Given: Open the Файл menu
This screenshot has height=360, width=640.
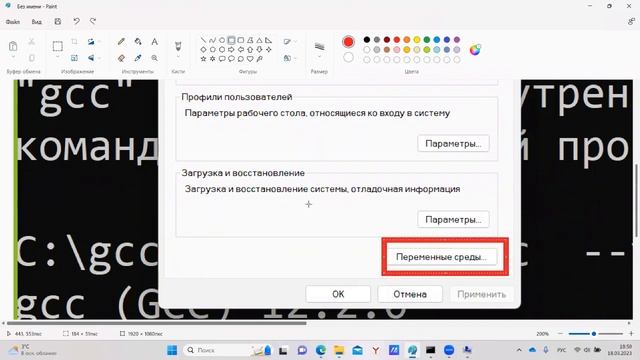Looking at the screenshot, I should click(13, 22).
